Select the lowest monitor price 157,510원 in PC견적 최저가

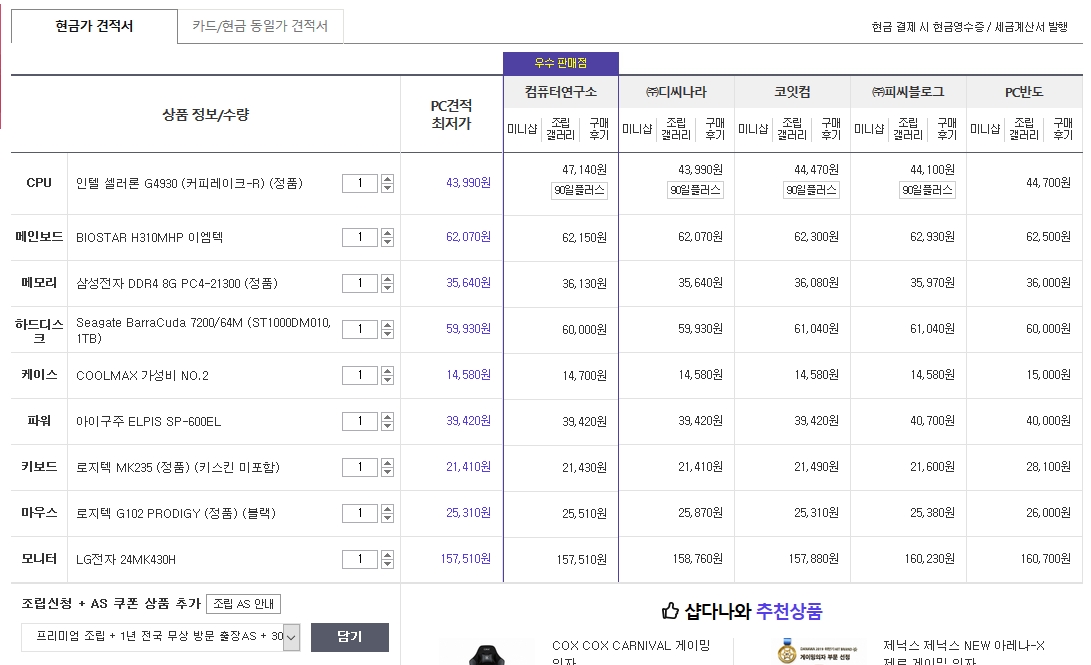[x=465, y=559]
